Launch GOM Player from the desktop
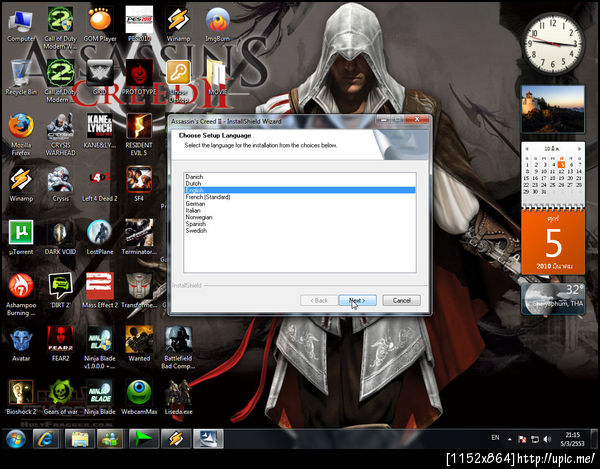This screenshot has width=600, height=469. (x=100, y=25)
